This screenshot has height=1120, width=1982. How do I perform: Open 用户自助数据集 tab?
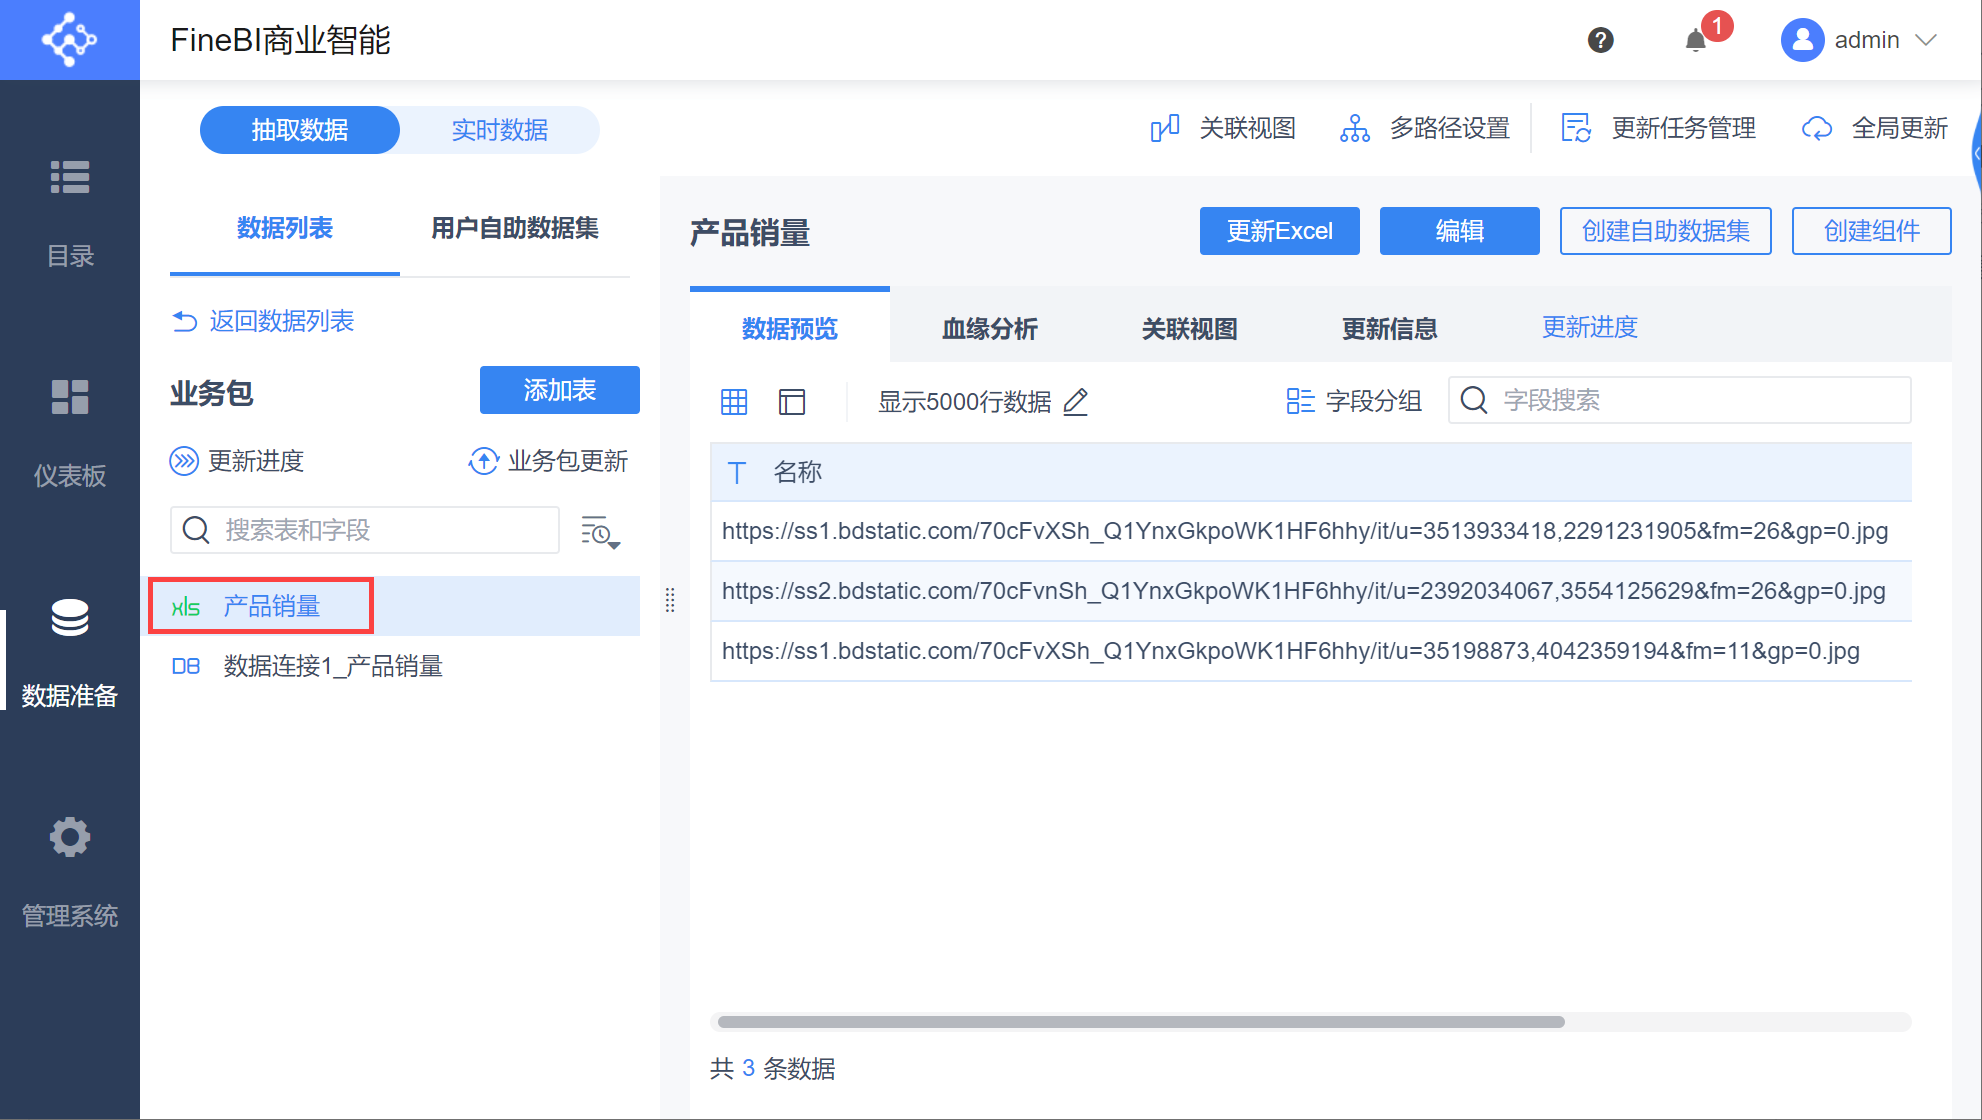coord(514,228)
